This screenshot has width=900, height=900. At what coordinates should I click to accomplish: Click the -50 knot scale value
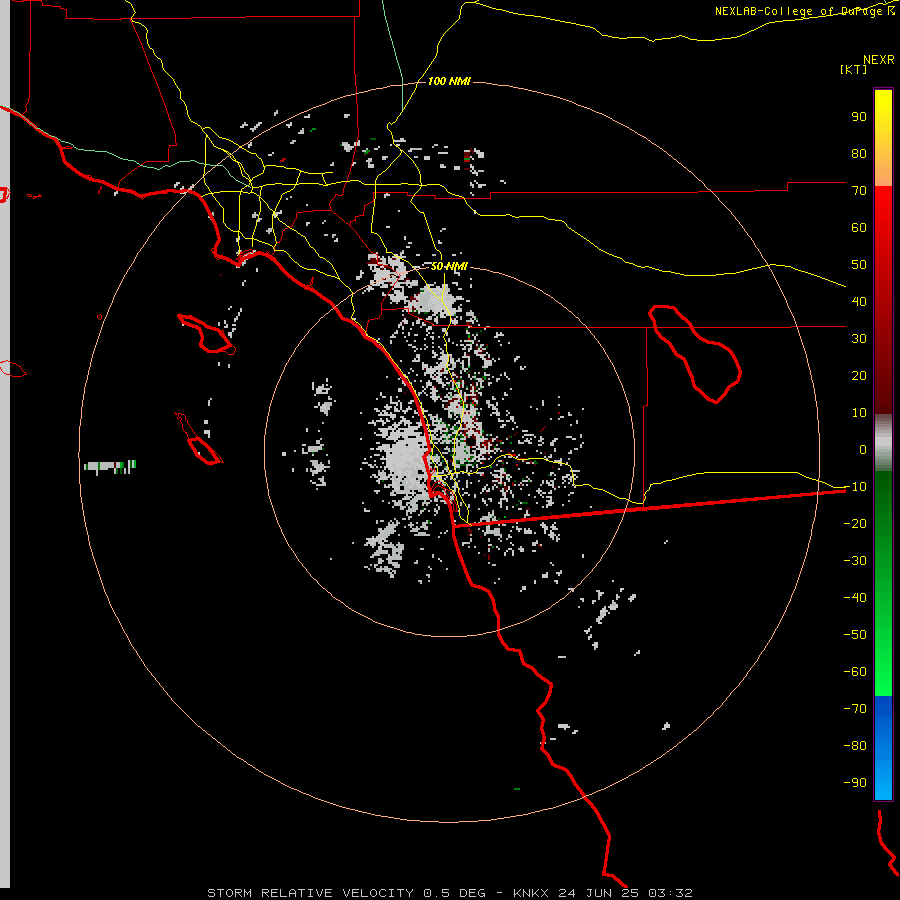tap(855, 635)
